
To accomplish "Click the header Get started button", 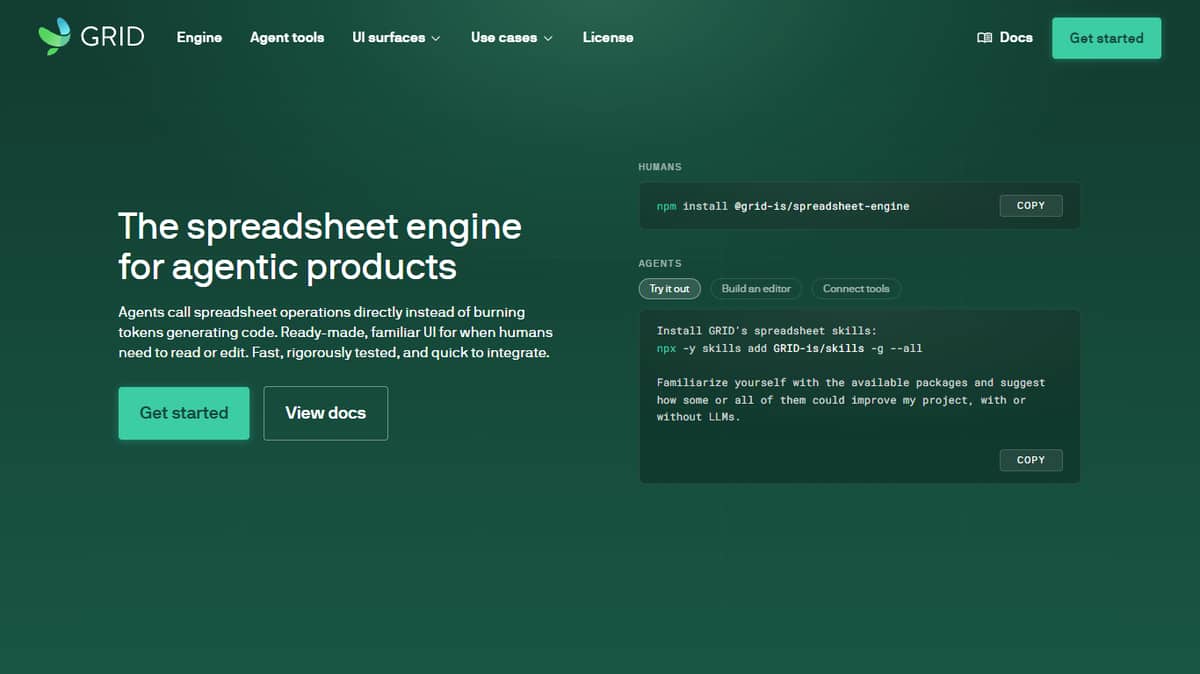I will click(1106, 38).
